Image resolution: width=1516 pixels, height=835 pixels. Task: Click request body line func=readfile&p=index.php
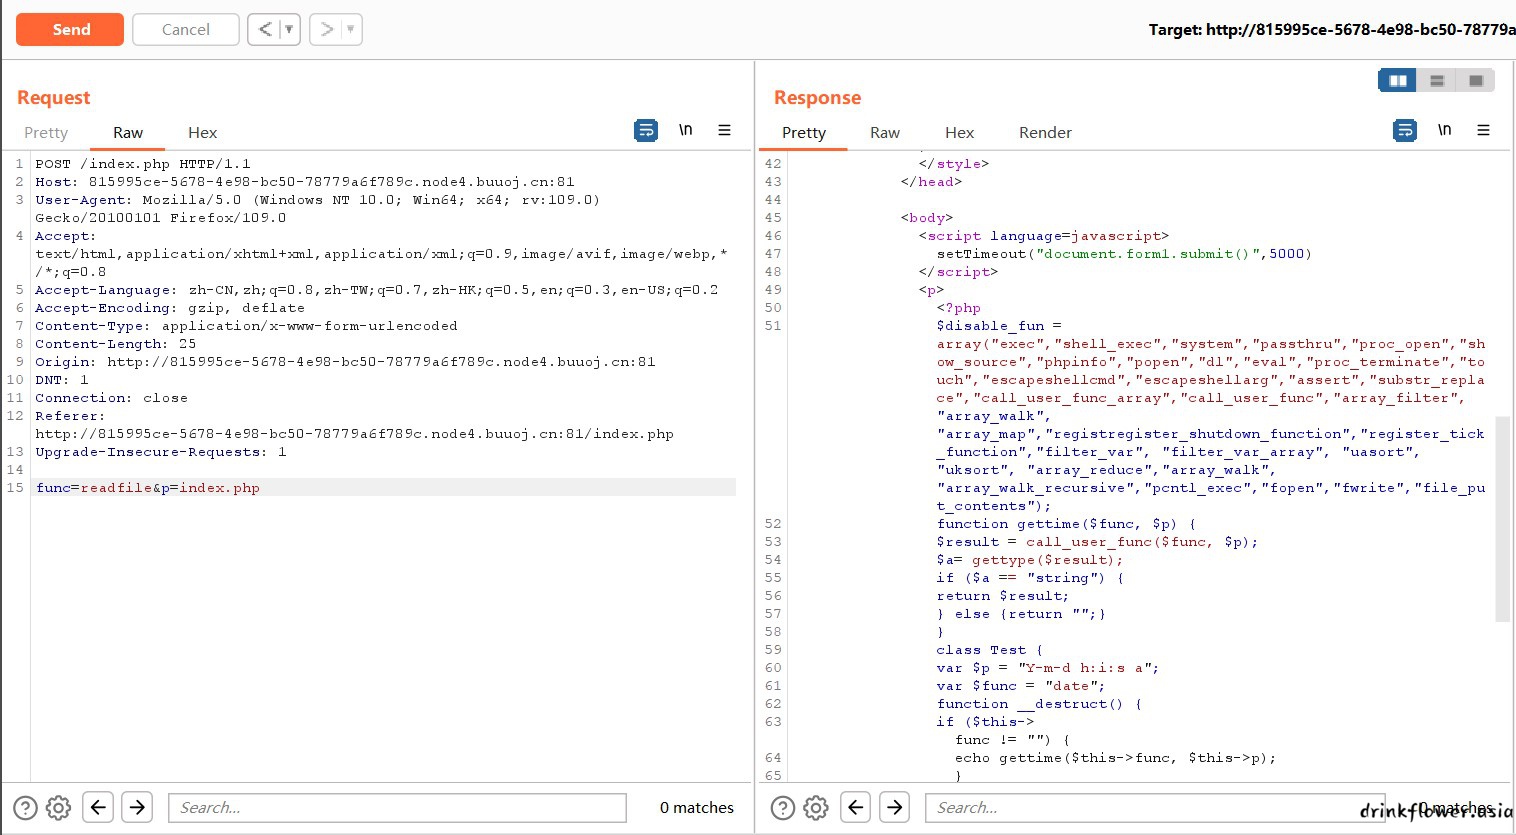148,488
